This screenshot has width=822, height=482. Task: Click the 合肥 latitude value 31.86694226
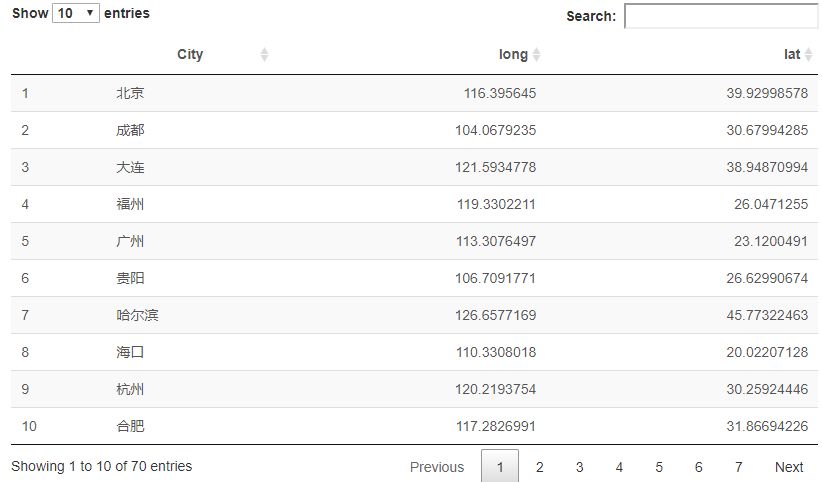767,426
